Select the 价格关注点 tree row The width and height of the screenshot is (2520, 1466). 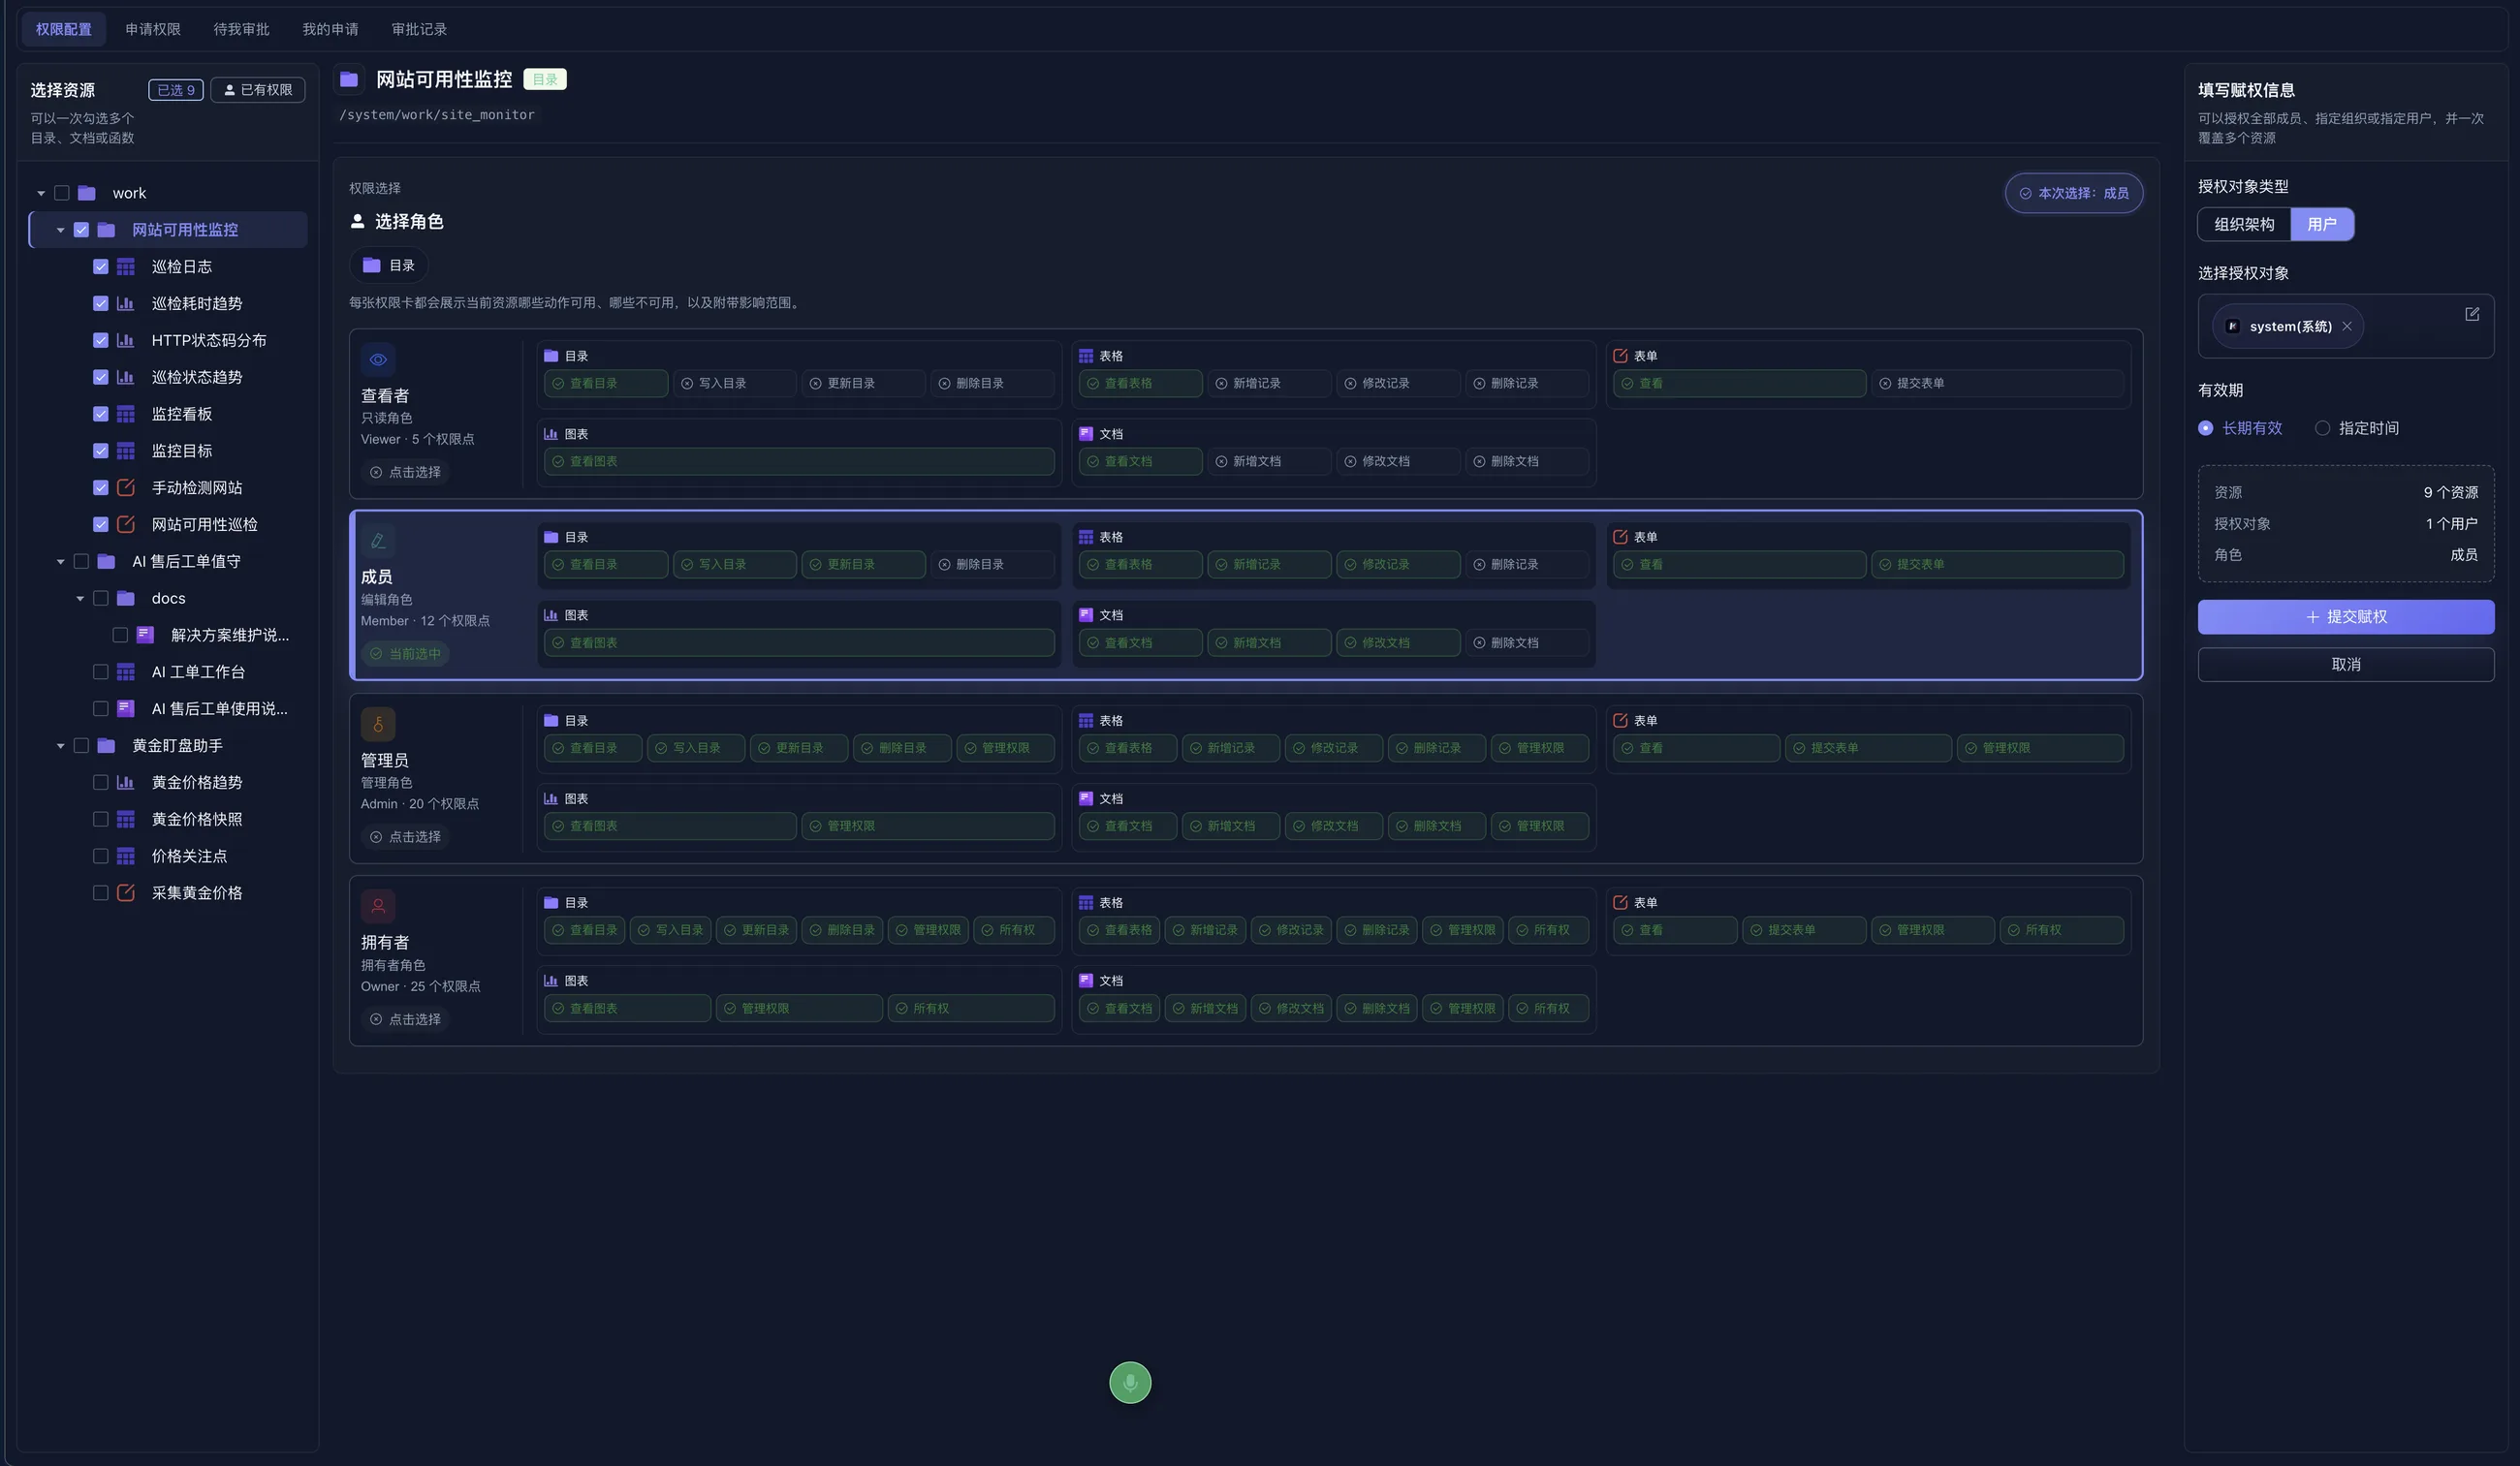(x=168, y=856)
